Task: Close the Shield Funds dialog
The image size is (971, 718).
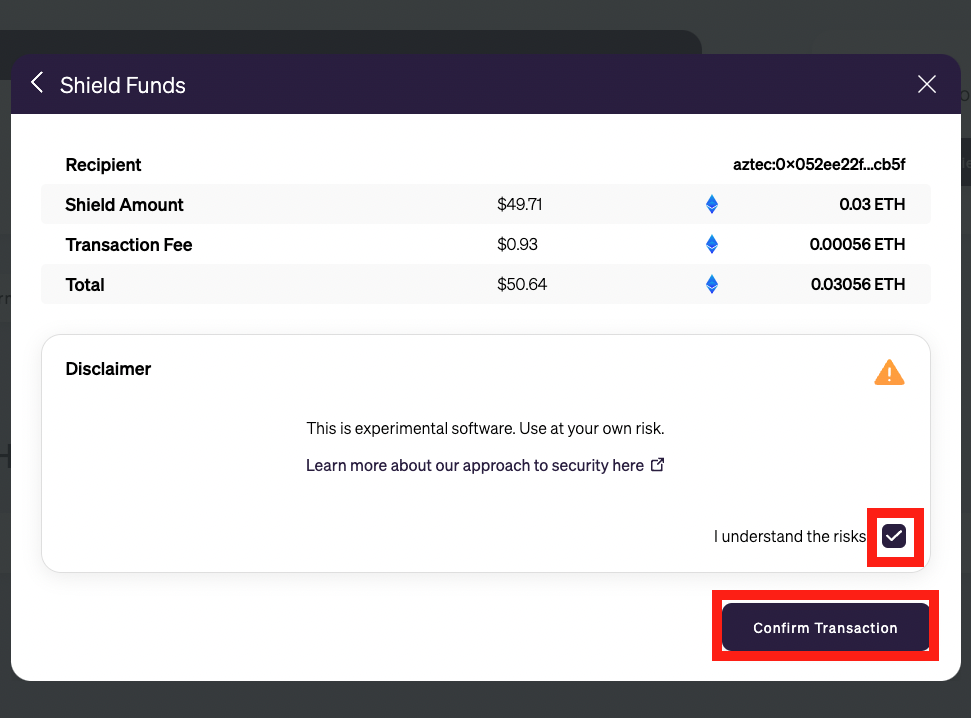Action: 926,84
